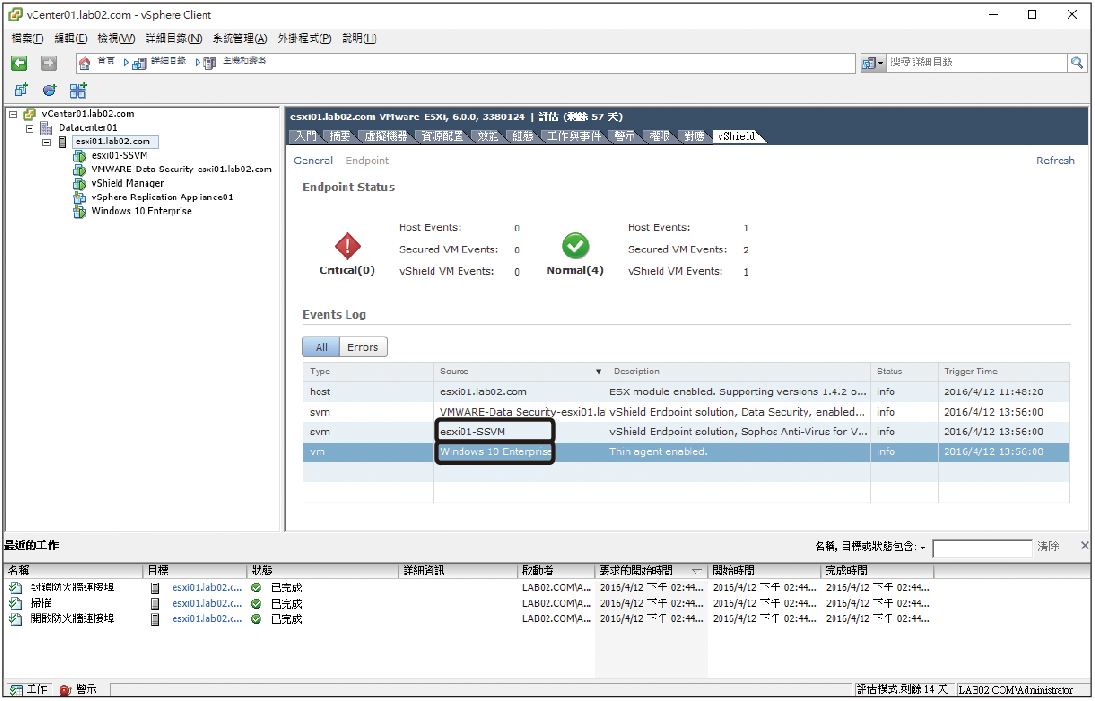
Task: Click the Datacenter01 building icon
Action: click(47, 128)
